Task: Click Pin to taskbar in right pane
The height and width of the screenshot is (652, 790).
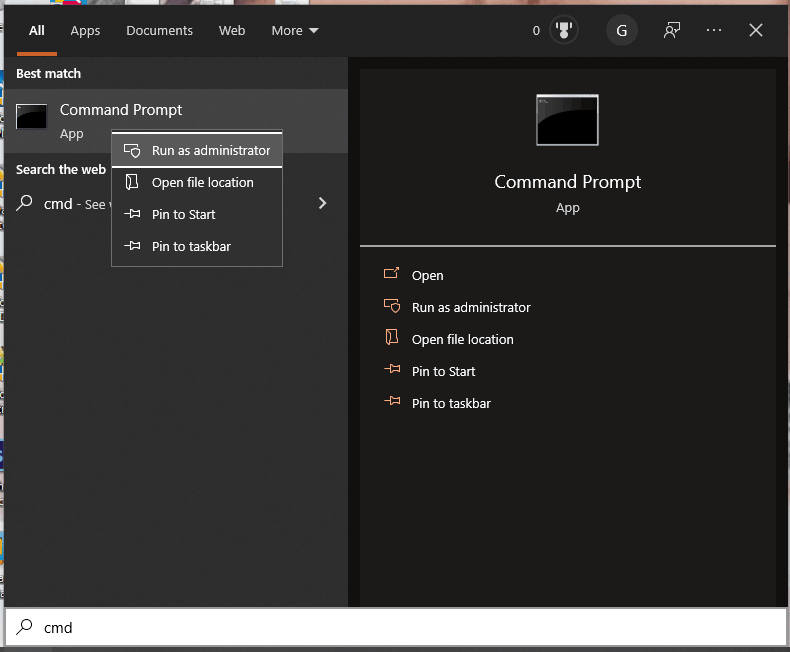Action: [451, 403]
